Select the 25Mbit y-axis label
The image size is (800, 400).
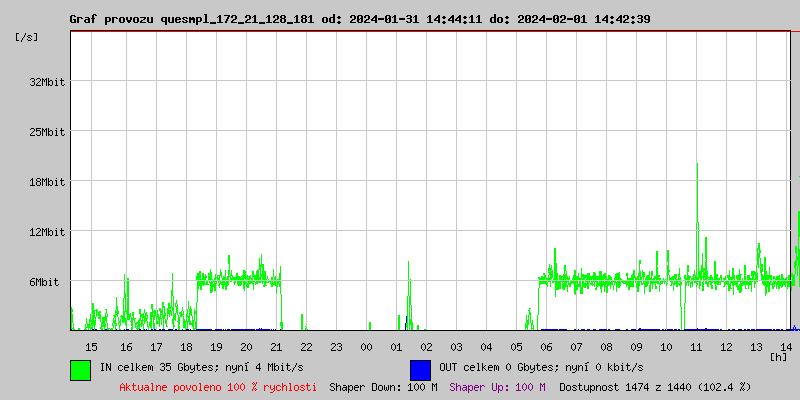coord(47,132)
